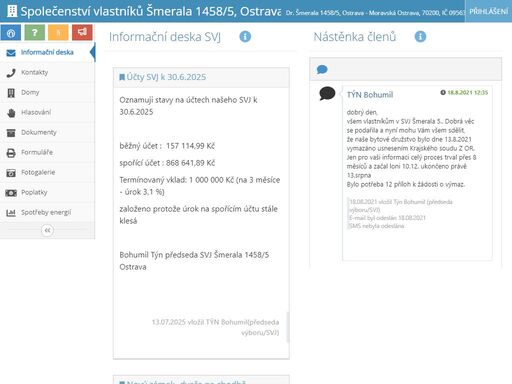
Task: Click the E-mail byl odeslán 18.08.2021 note
Action: click(387, 218)
